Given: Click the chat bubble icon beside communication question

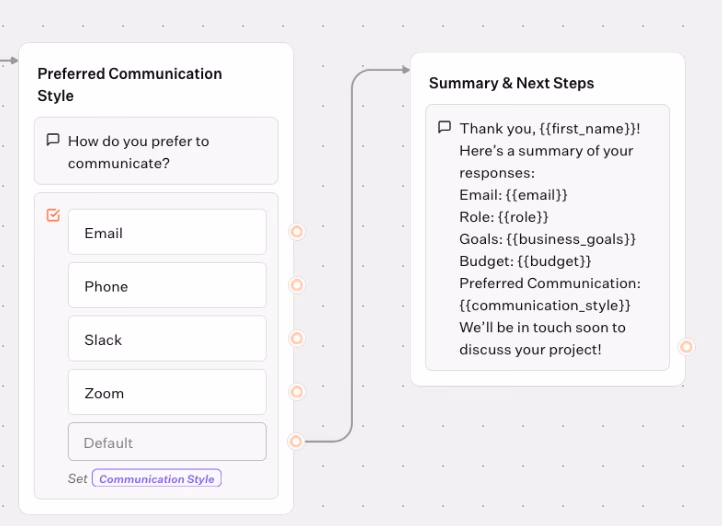Looking at the screenshot, I should [53, 140].
